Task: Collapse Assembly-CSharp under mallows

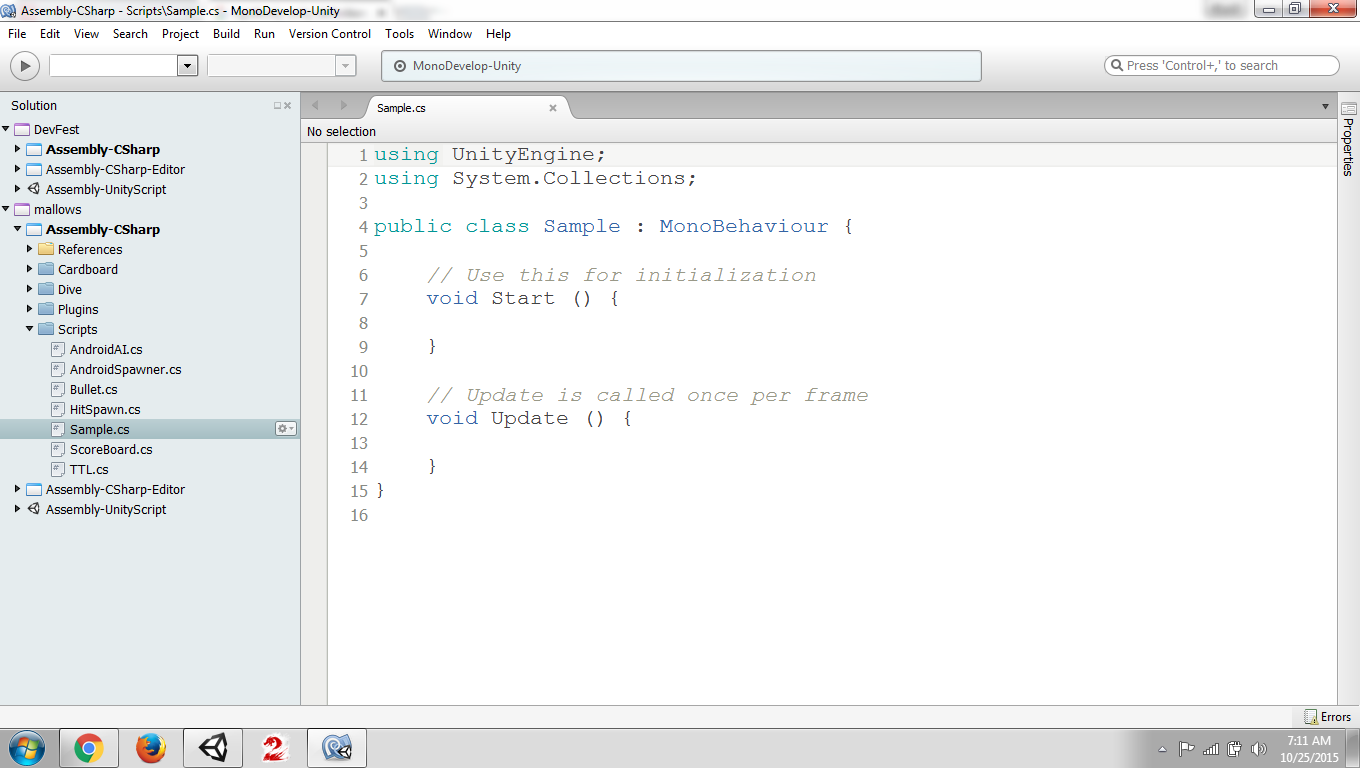Action: click(18, 229)
